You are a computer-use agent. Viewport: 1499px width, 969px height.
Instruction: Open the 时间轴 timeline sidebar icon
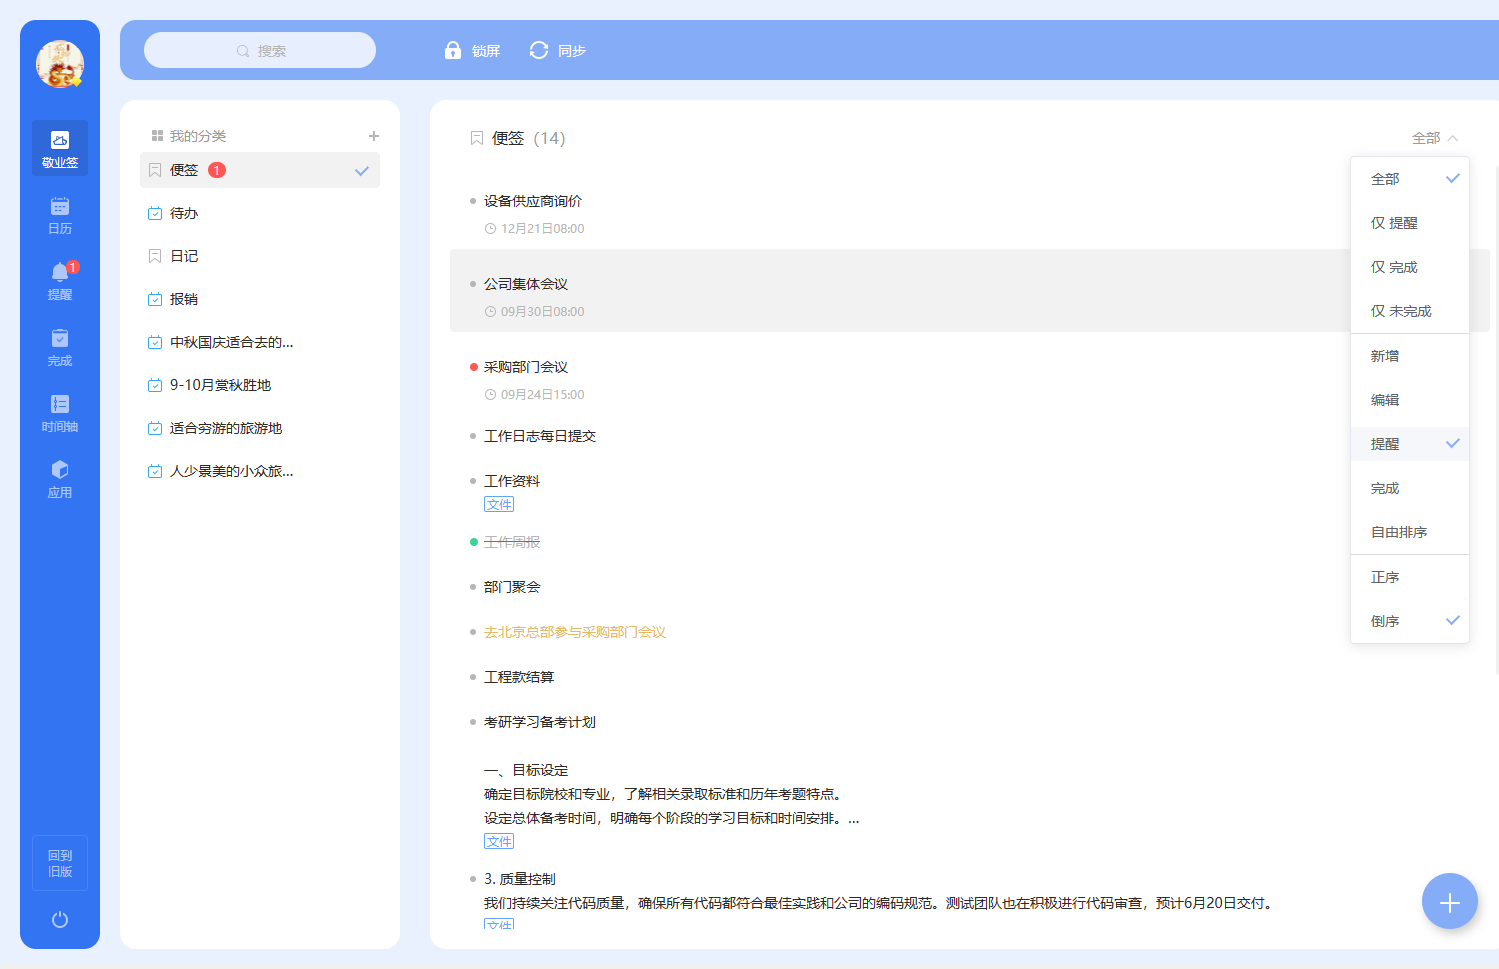(x=60, y=413)
